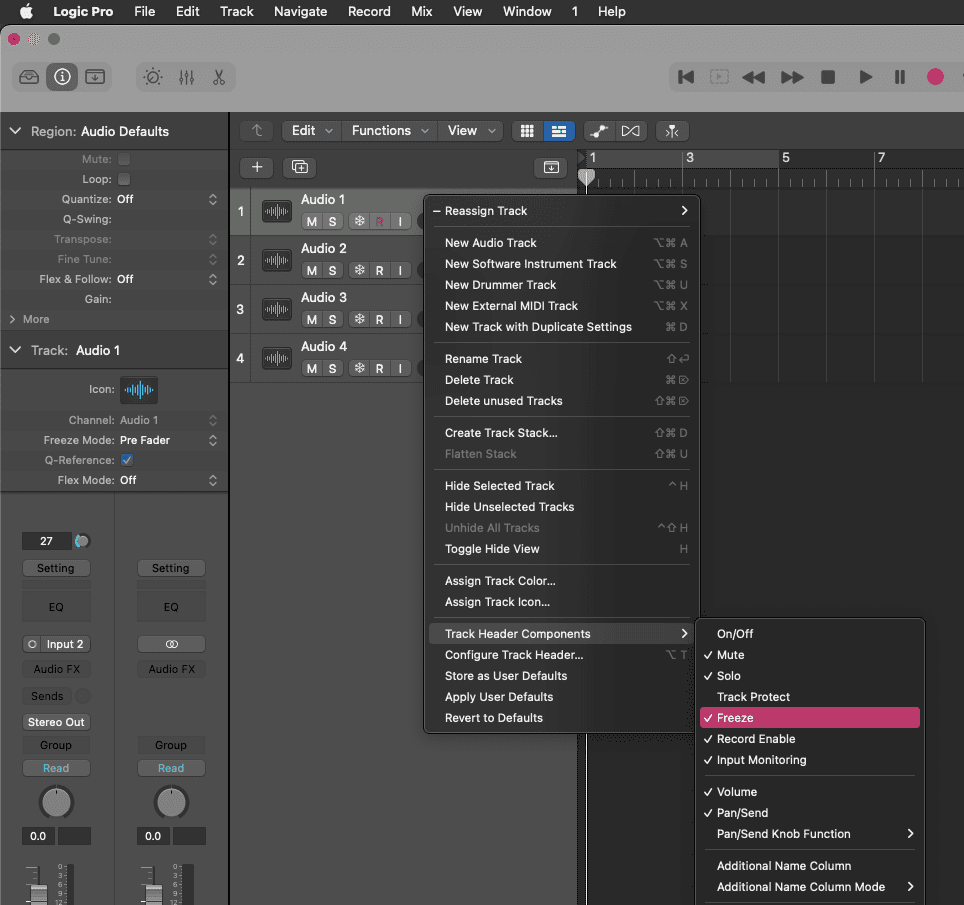Solo the Audio 3 track
The width and height of the screenshot is (964, 905).
(x=333, y=320)
